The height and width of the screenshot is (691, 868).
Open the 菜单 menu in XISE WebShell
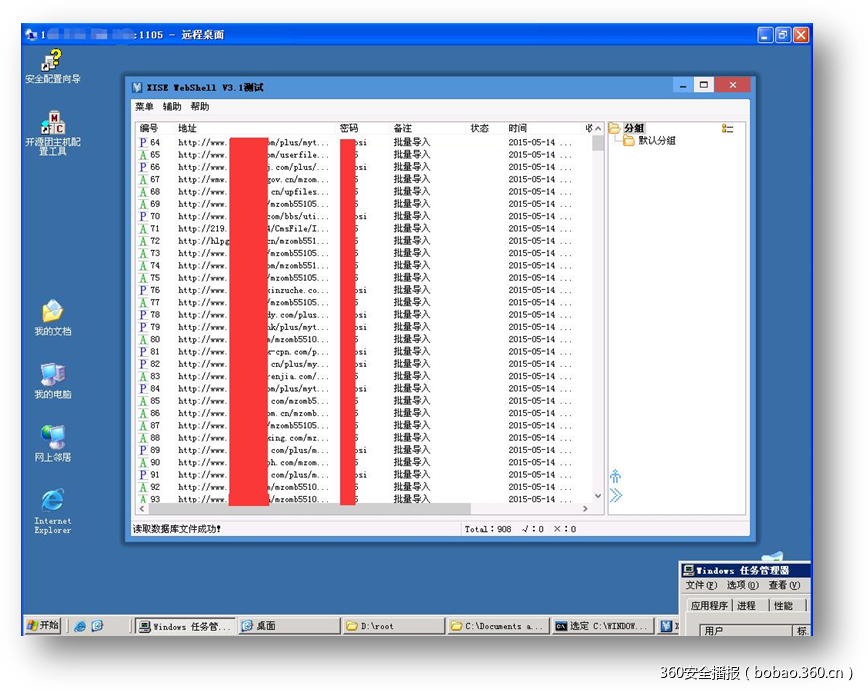144,107
